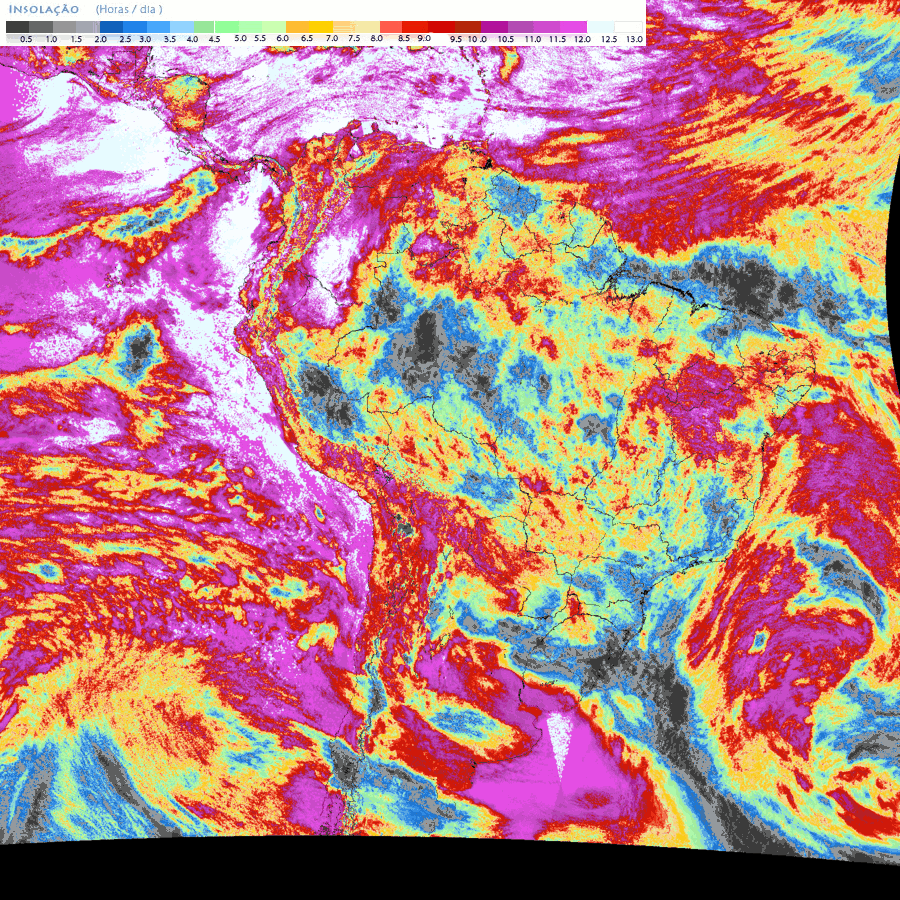This screenshot has width=900, height=900.
Task: Click the '1.0' legend value
Action: pos(51,39)
